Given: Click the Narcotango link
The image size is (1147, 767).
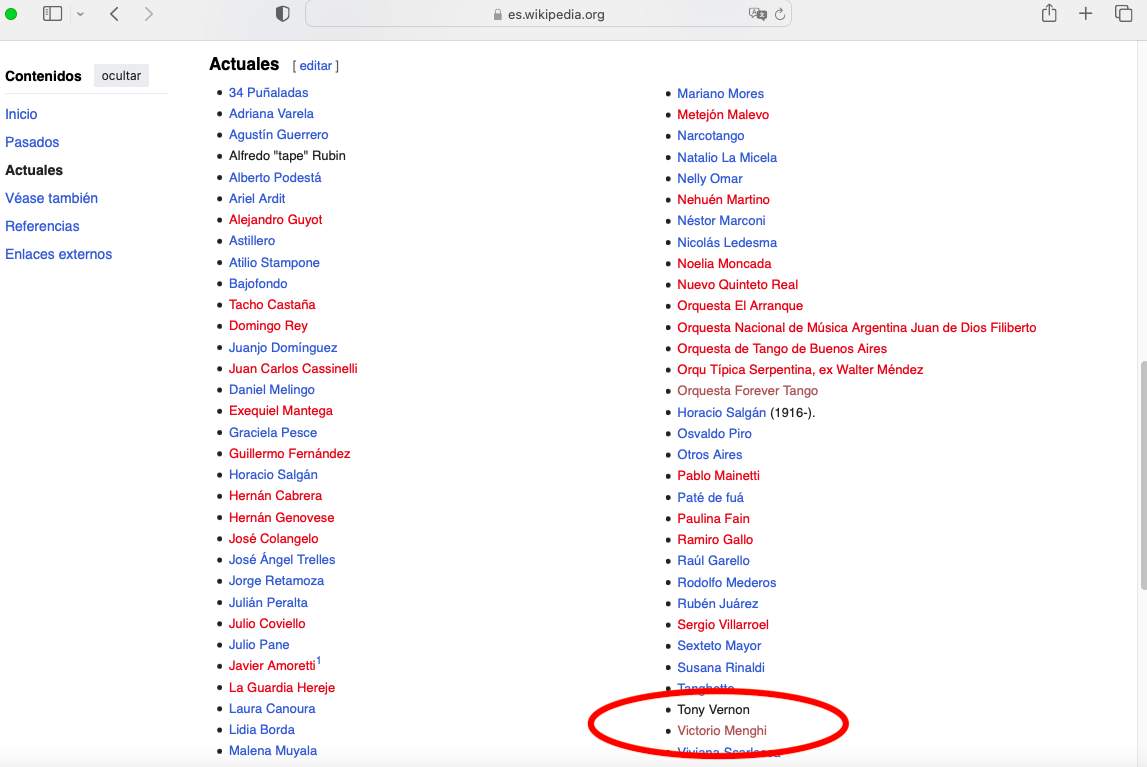Looking at the screenshot, I should click(711, 136).
